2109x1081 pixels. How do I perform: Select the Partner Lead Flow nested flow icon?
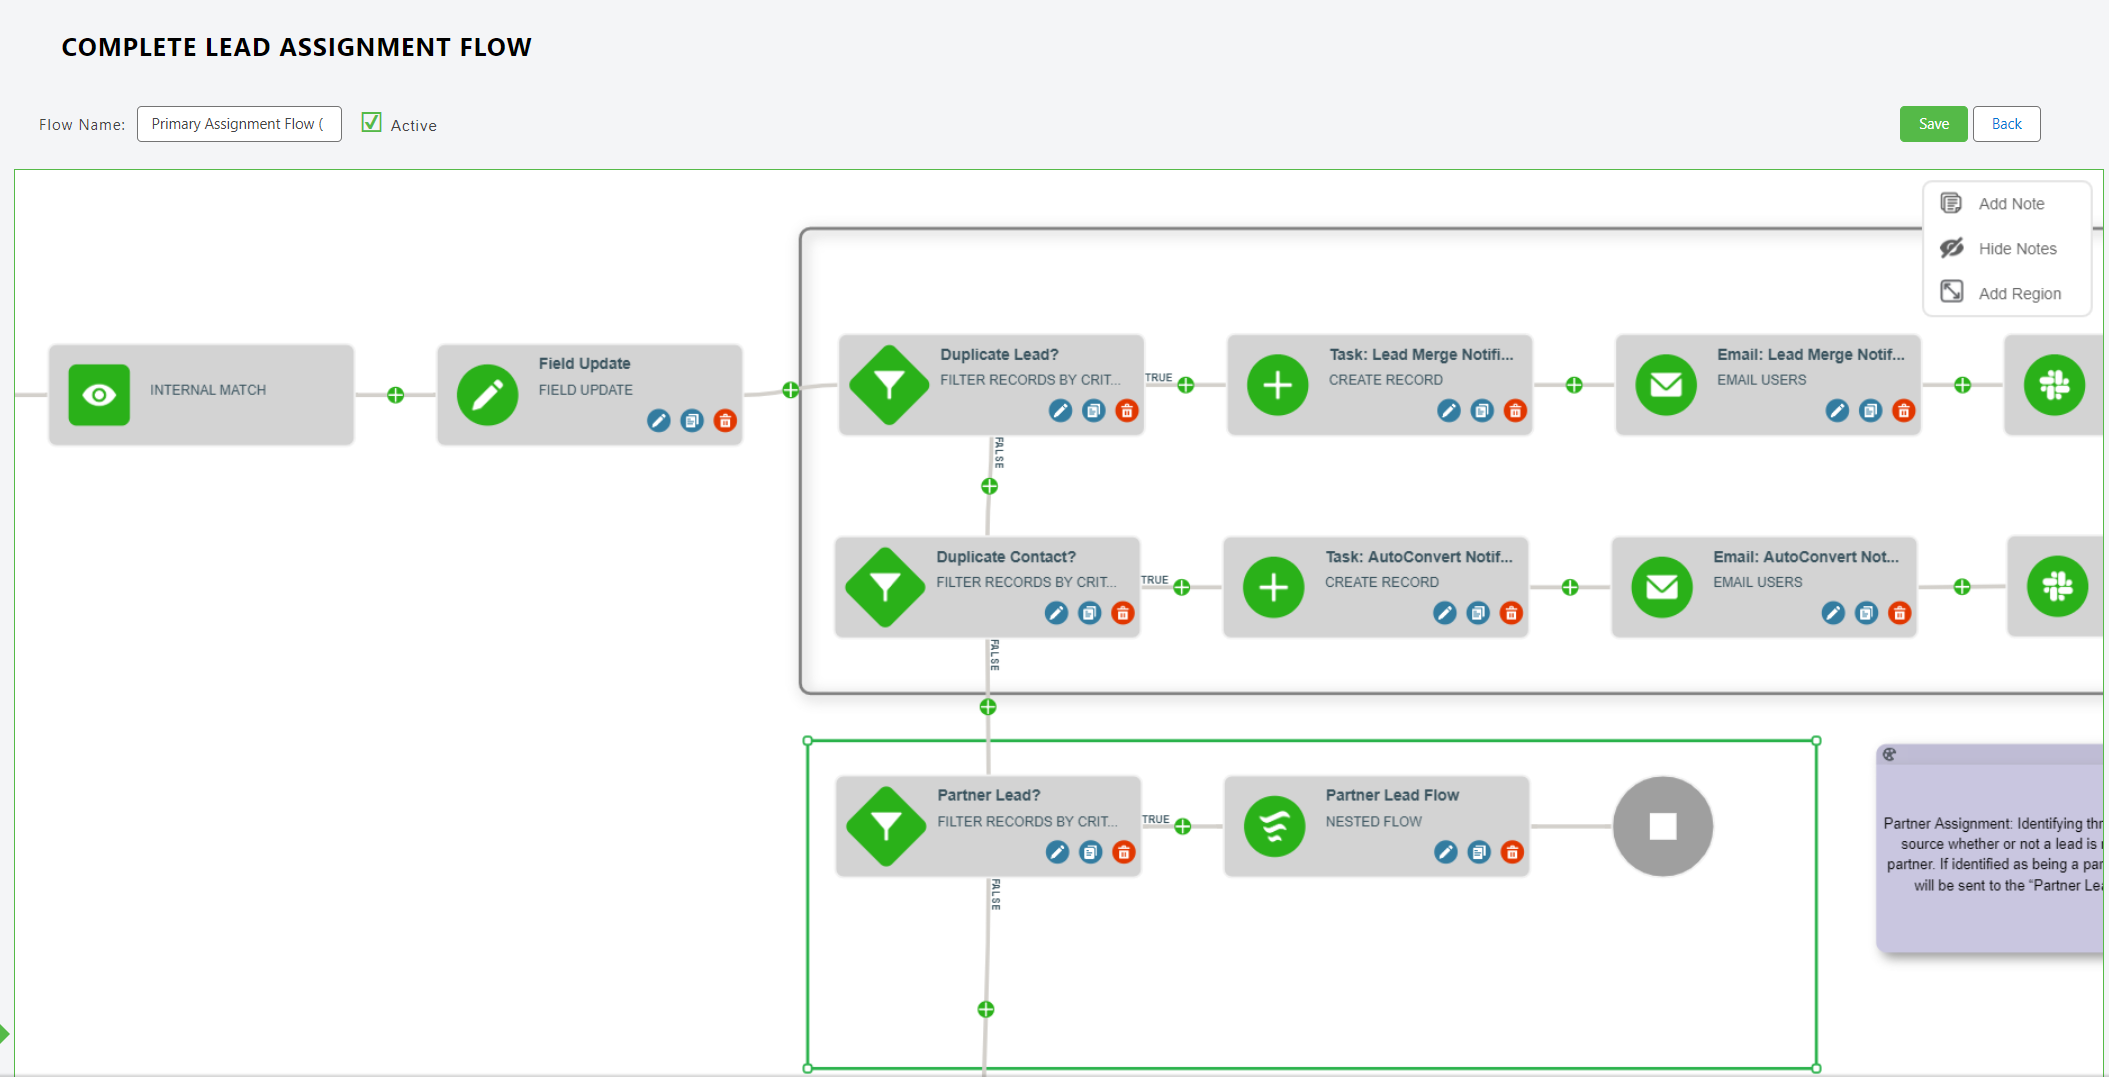[1274, 826]
